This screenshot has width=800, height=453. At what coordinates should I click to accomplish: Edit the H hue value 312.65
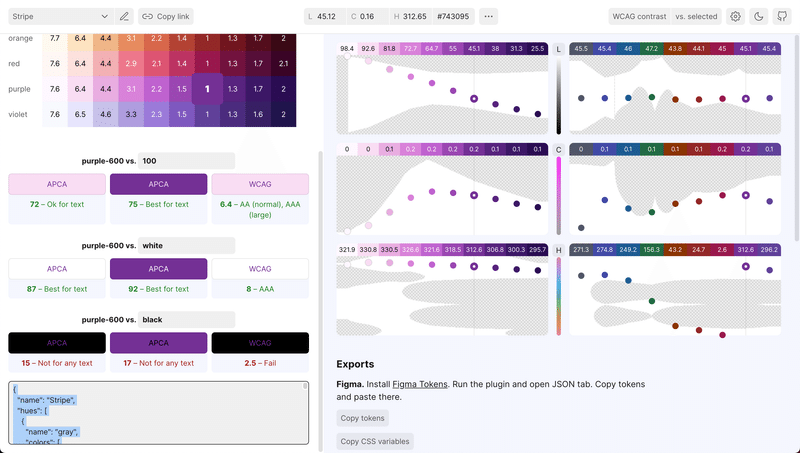pyautogui.click(x=410, y=16)
